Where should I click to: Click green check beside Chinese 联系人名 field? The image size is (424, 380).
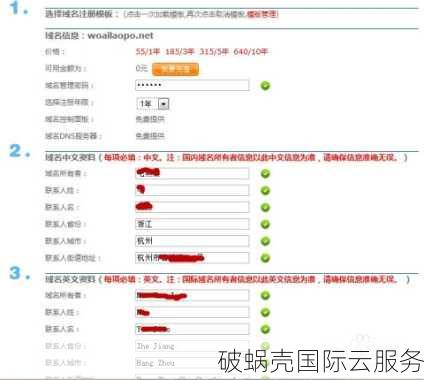point(265,207)
